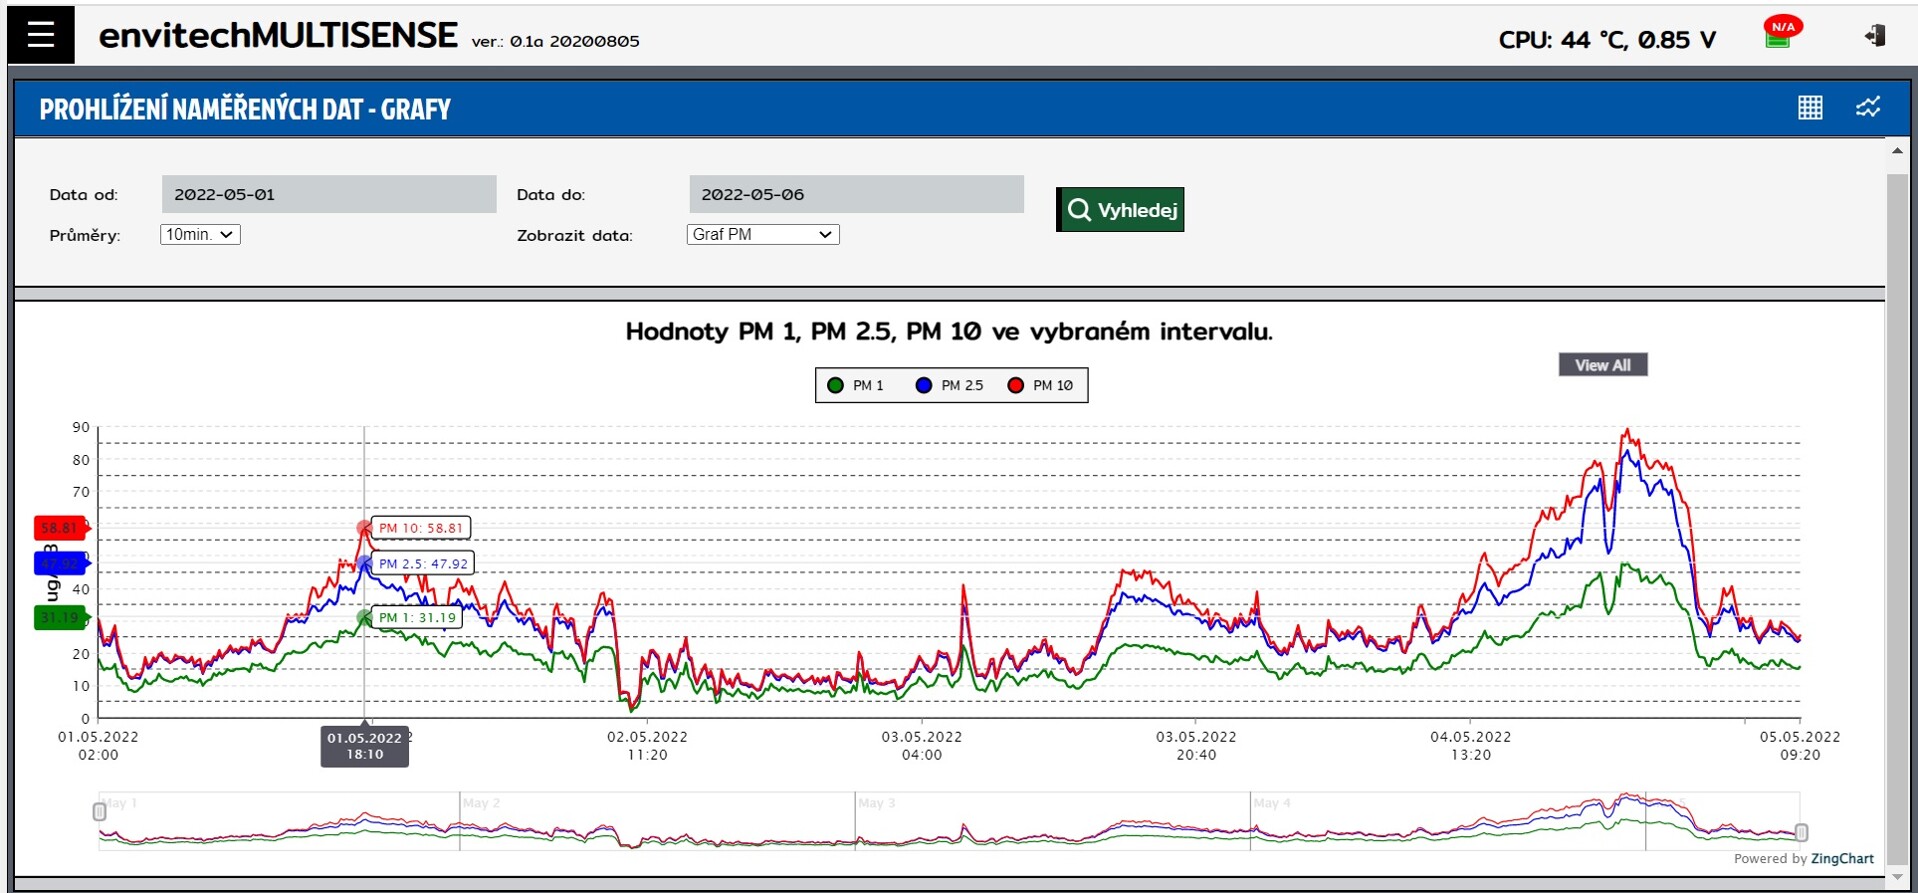Click the Prohlížení naměřených dat header

point(245,109)
